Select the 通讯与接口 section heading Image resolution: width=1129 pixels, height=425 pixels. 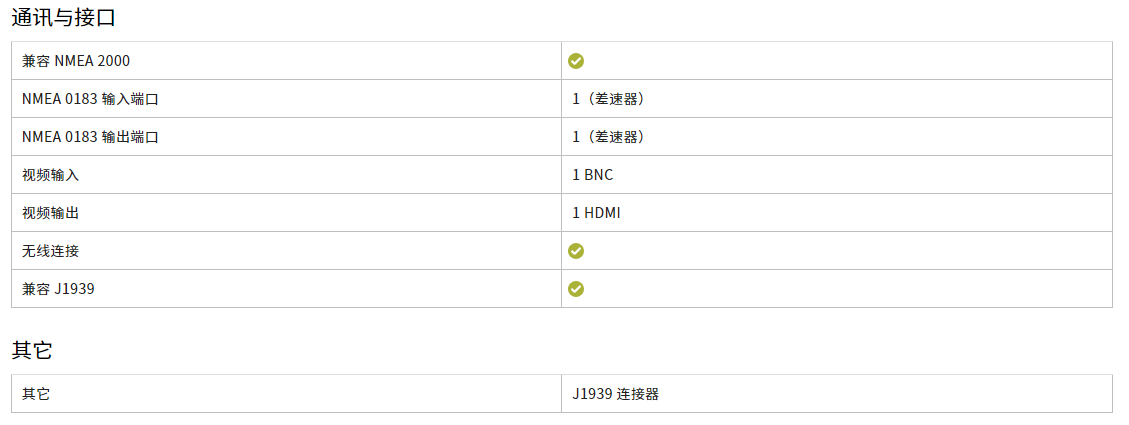click(x=63, y=18)
